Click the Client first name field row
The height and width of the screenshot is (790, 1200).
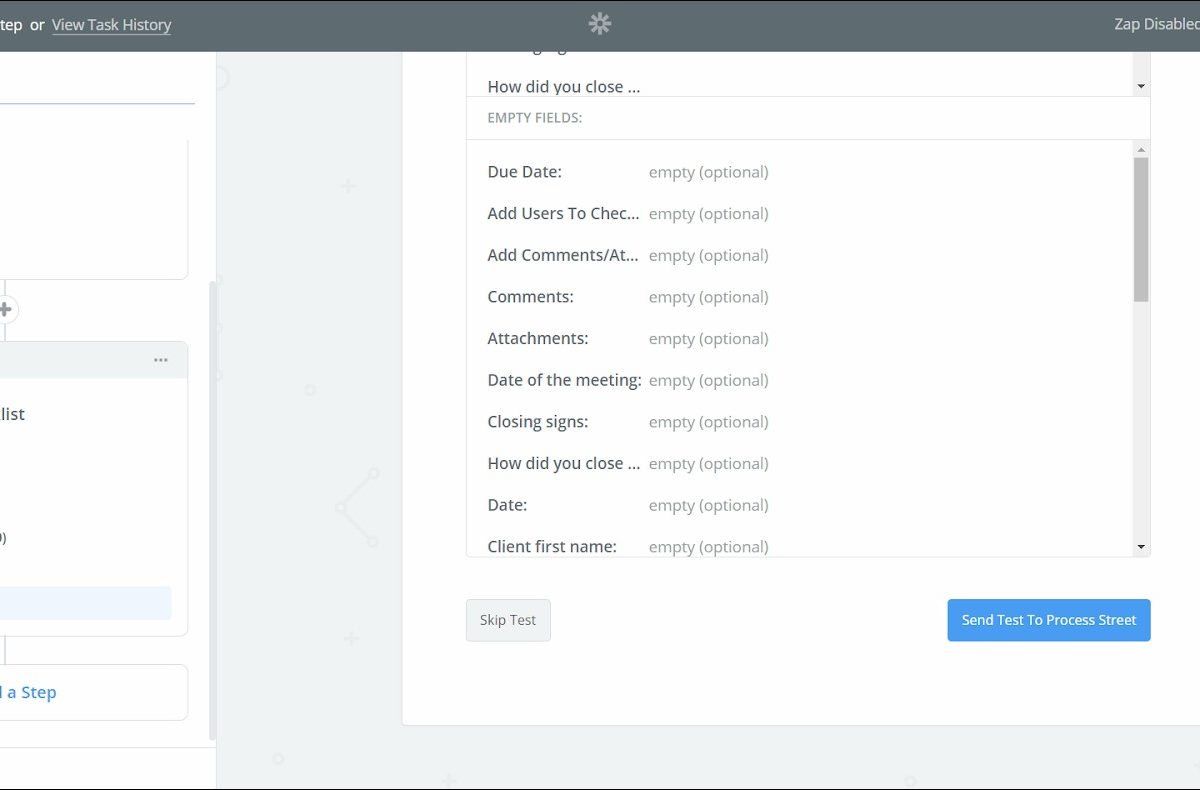coord(627,546)
